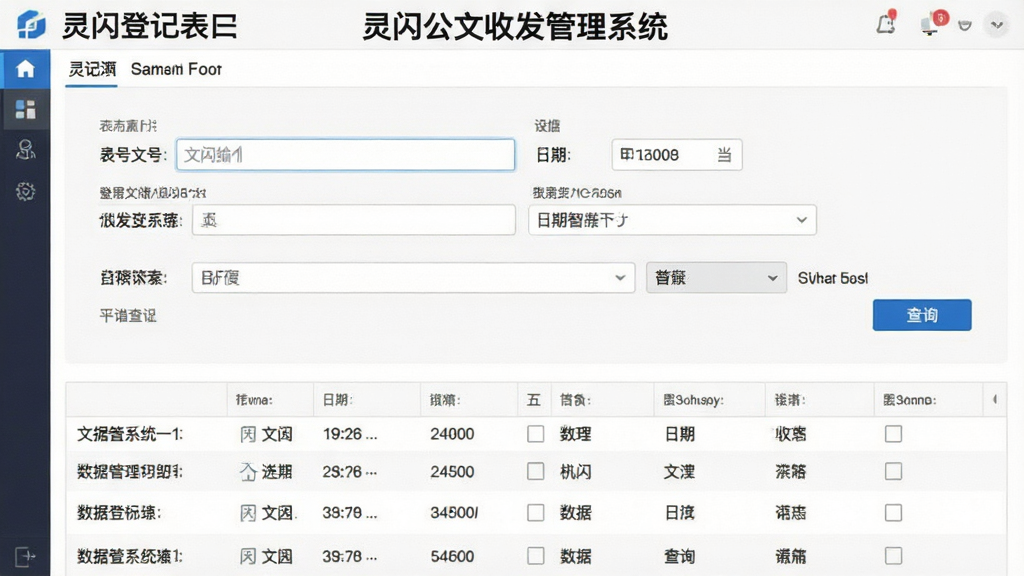1024x576 pixels.
Task: Tick the first checkbox in 24000 row
Action: (x=536, y=434)
